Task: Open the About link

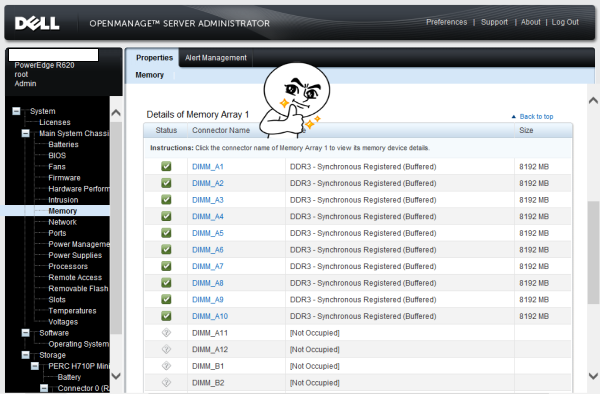Action: coord(530,22)
